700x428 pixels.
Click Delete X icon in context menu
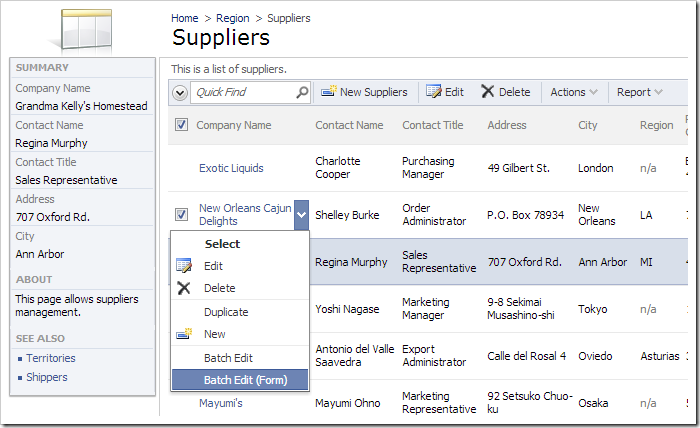pyautogui.click(x=184, y=288)
